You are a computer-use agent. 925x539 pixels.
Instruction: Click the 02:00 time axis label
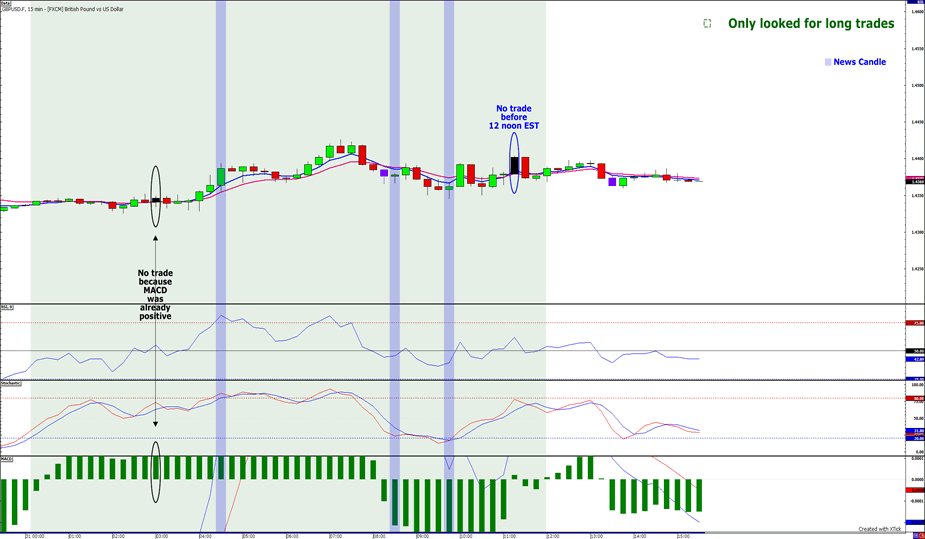point(118,536)
